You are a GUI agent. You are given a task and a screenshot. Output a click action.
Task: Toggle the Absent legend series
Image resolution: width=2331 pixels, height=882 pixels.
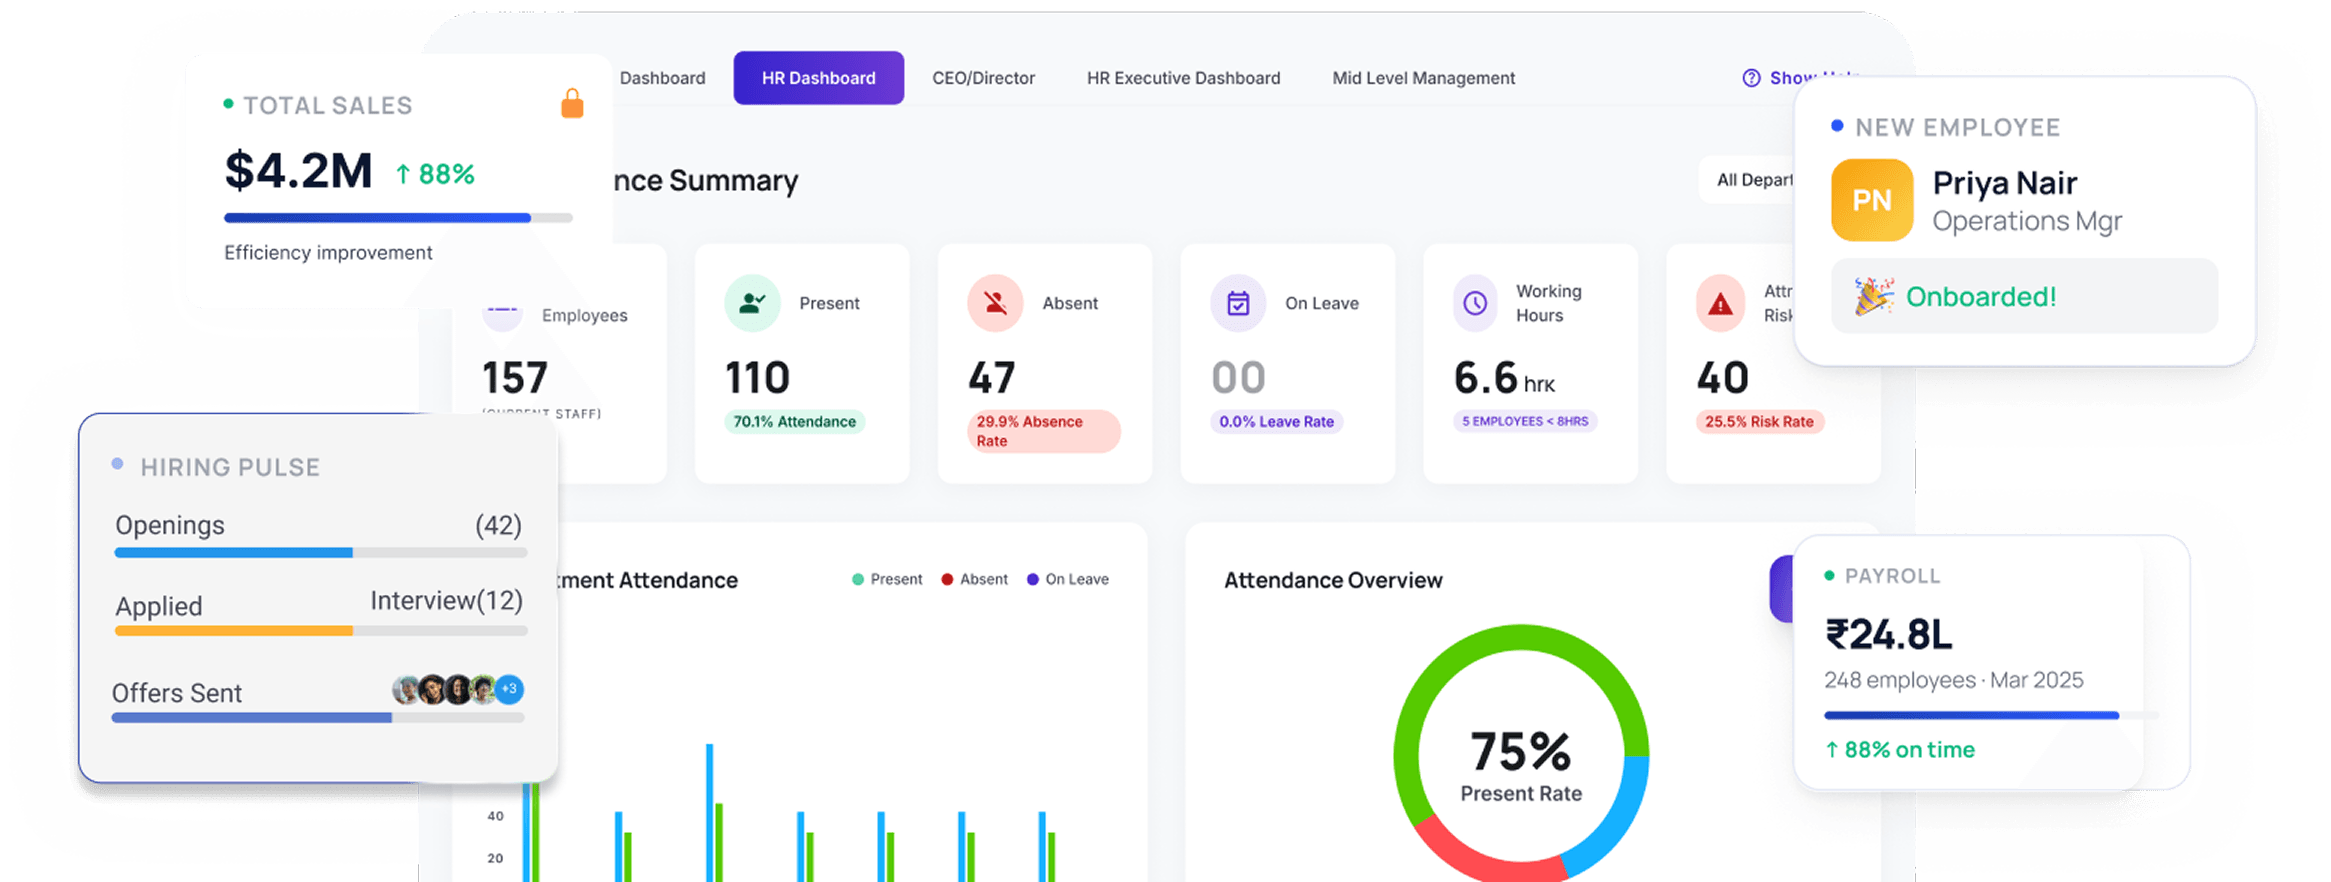(974, 579)
